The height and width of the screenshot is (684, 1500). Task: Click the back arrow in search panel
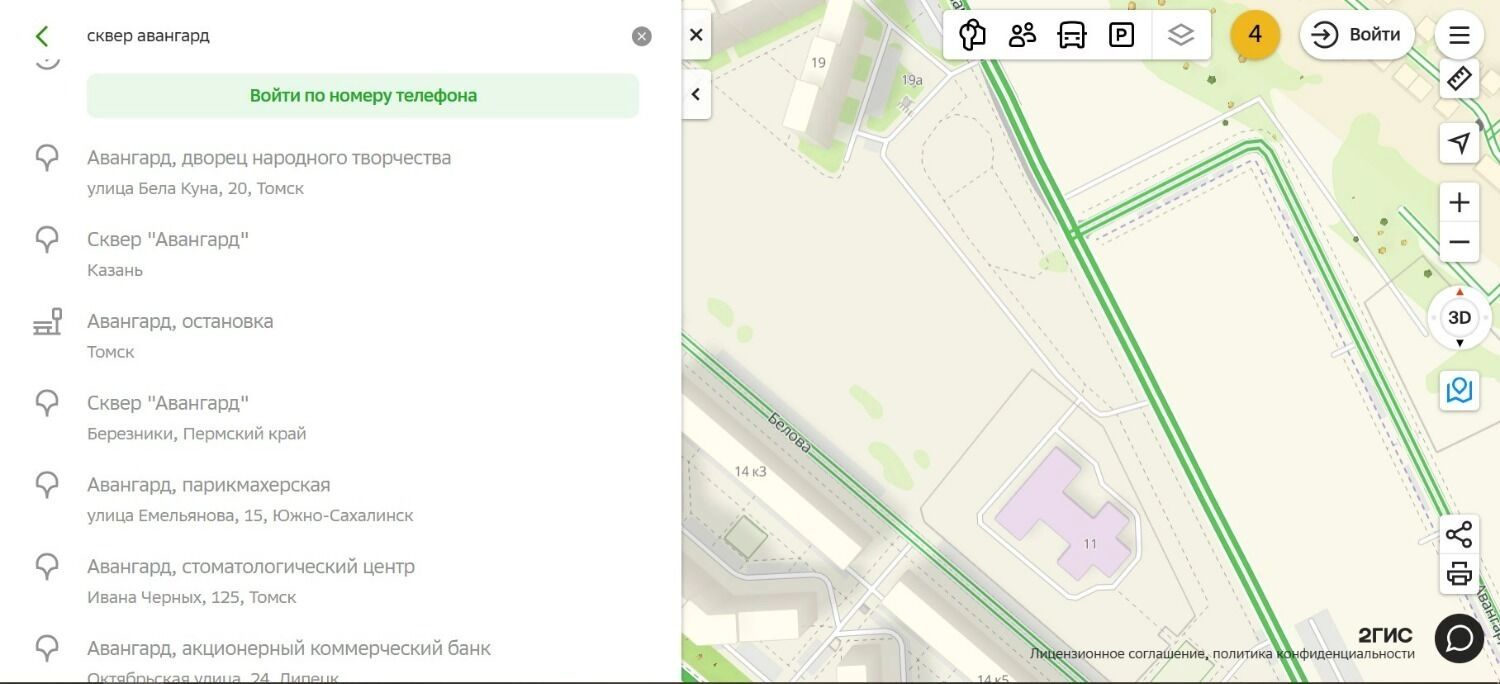click(x=41, y=36)
